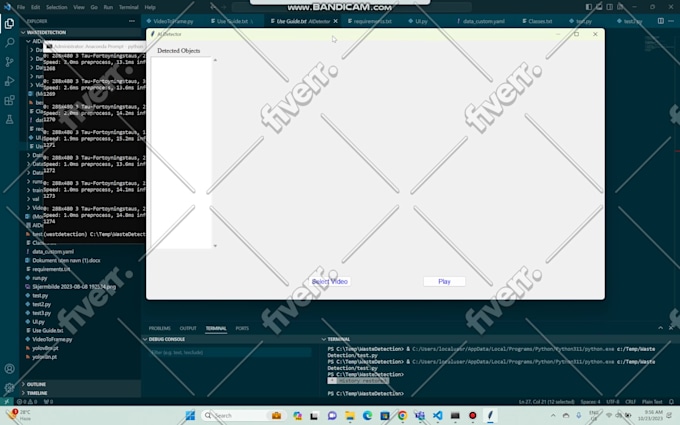Screen dimensions: 680x425
Task: Toggle the primary side bar layout icon
Action: (x=588, y=7)
